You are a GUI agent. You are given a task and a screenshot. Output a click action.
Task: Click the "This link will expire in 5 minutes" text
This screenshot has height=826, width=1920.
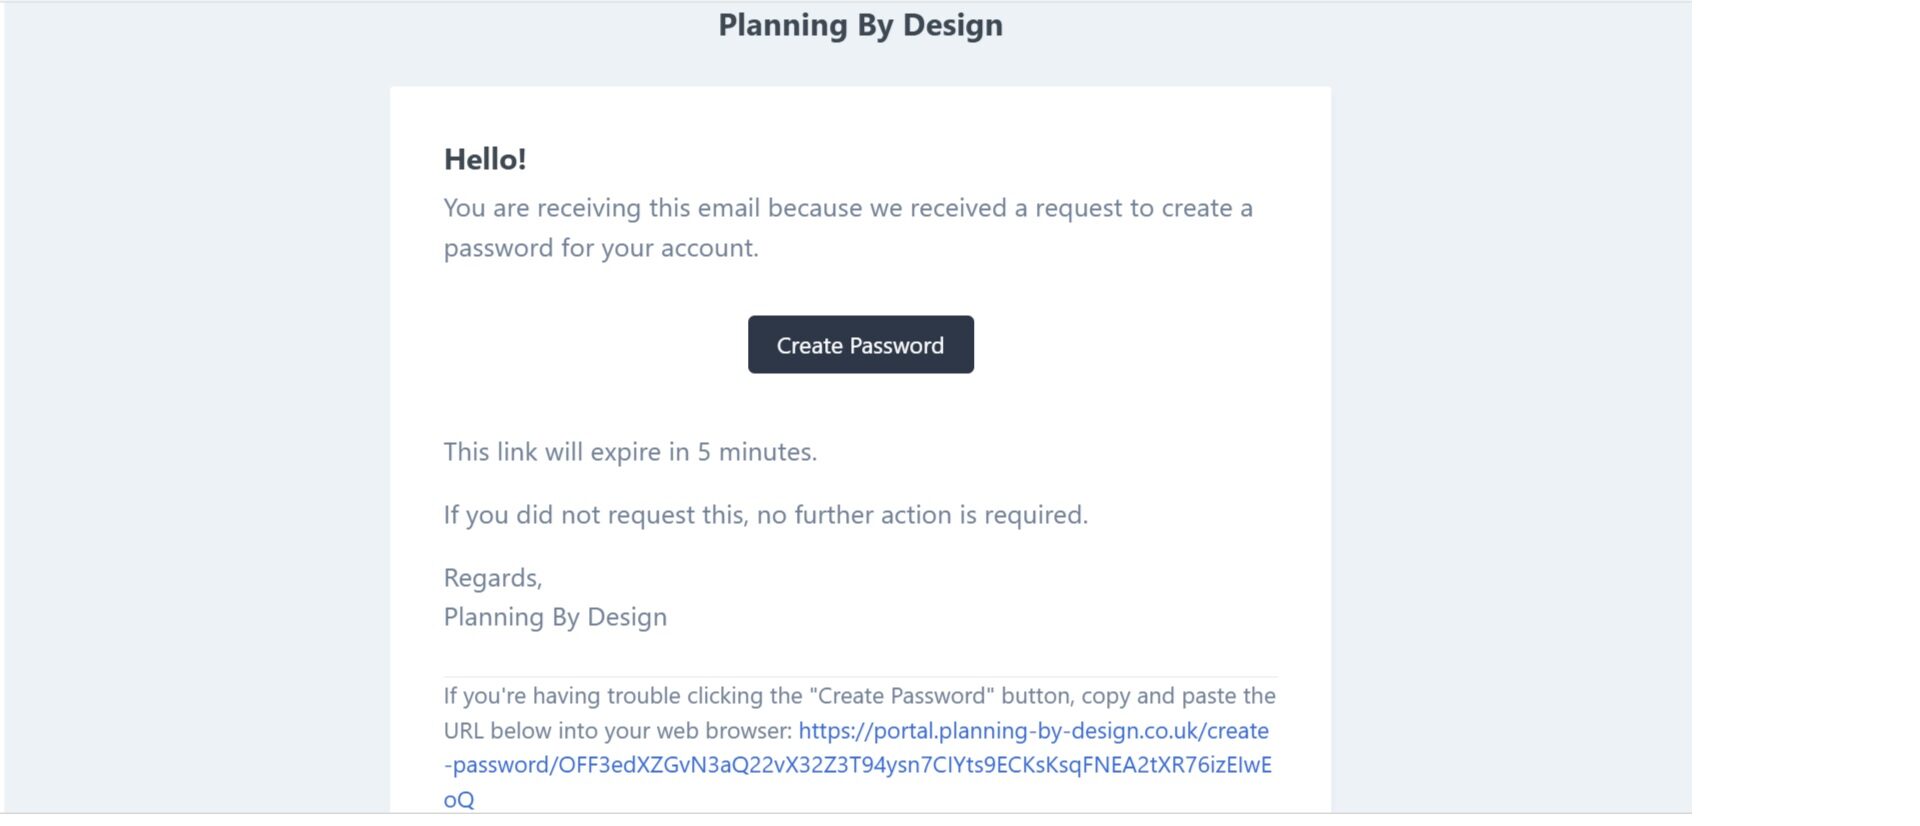(630, 452)
